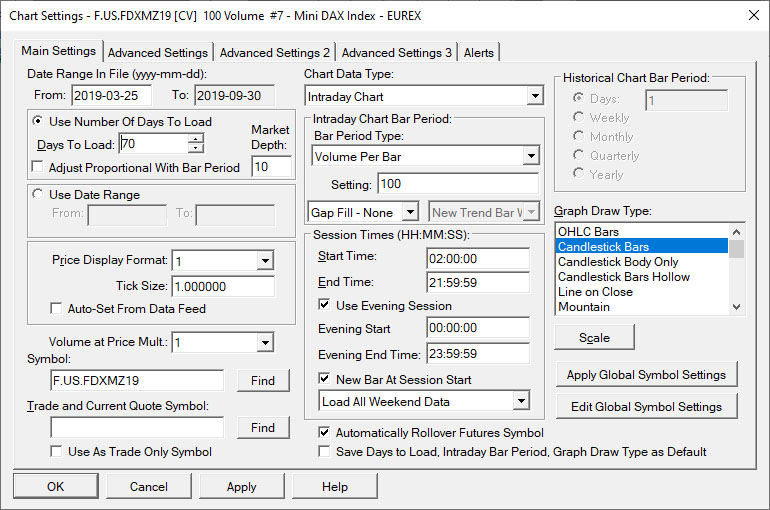Screen dimensions: 770x510
Task: Click the Evening Start time field
Action: (478, 327)
